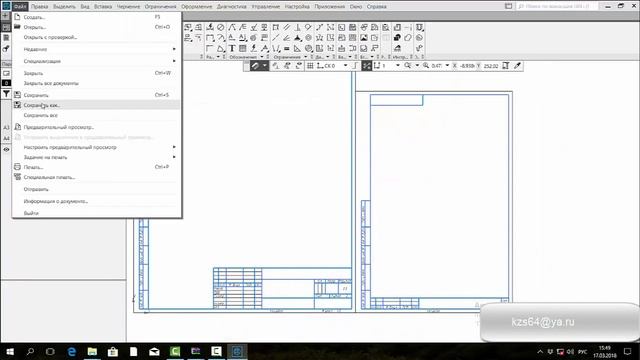The height and width of the screenshot is (360, 640).
Task: Open dropdown arrow next to highlighted link icon
Action: tap(264, 66)
